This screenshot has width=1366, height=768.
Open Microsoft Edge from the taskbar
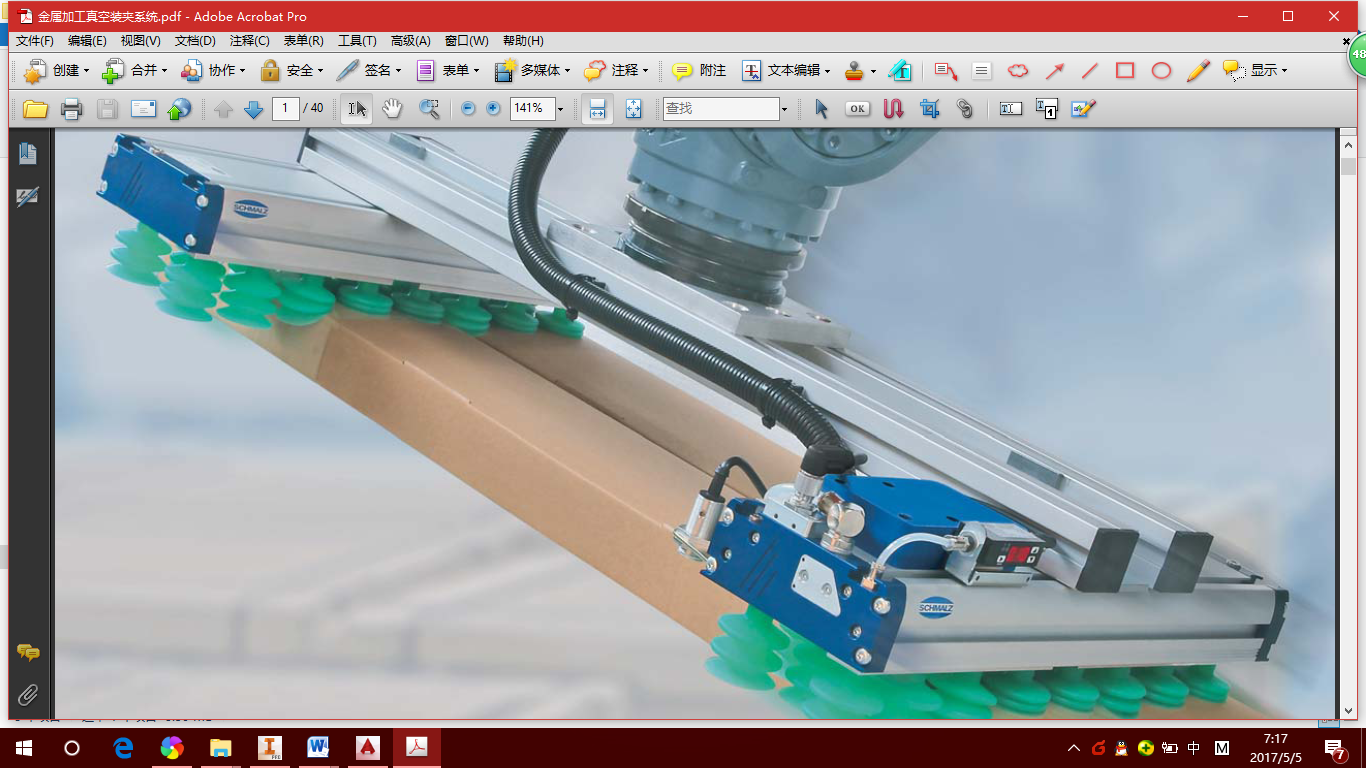[123, 748]
